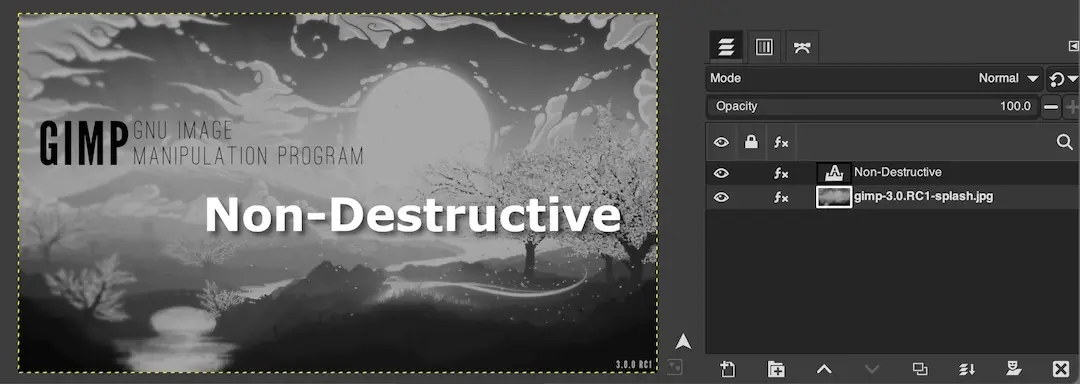Click the Non-Destructive text on canvas

[x=413, y=214]
